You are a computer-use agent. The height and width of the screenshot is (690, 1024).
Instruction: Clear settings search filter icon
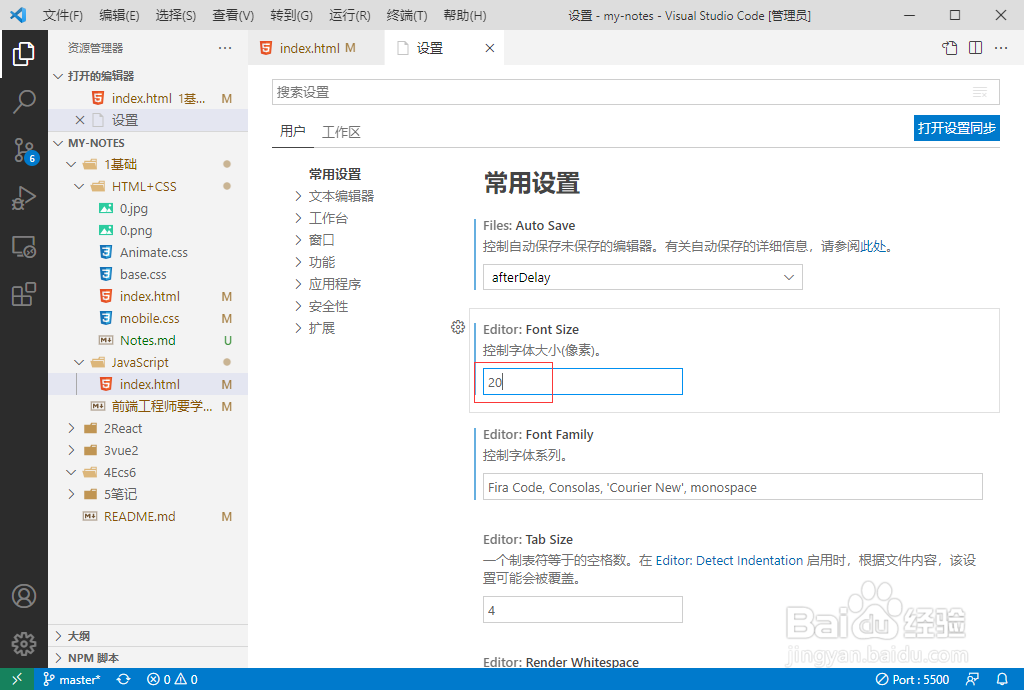[980, 92]
